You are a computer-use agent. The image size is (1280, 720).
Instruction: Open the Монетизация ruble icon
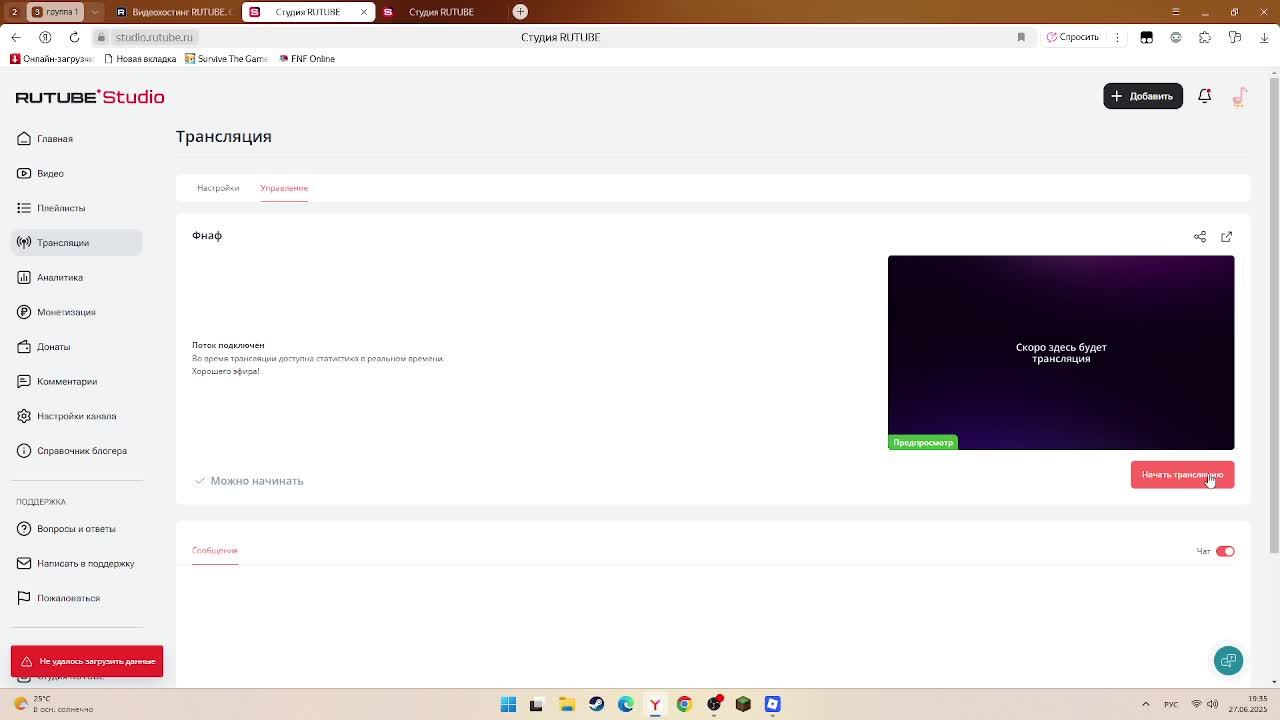click(24, 312)
